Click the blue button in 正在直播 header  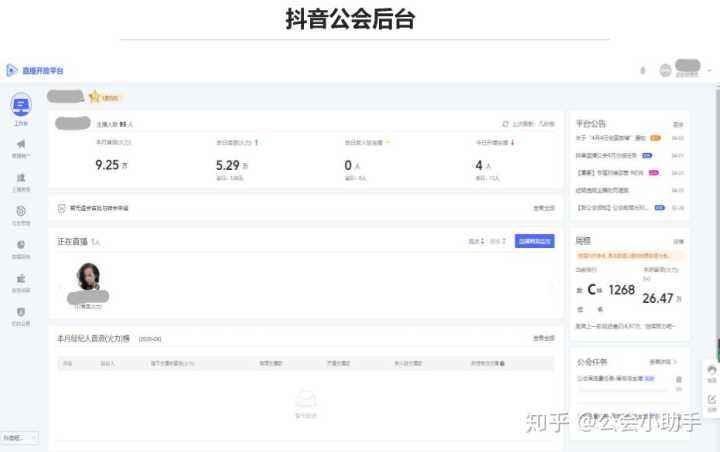tap(534, 241)
